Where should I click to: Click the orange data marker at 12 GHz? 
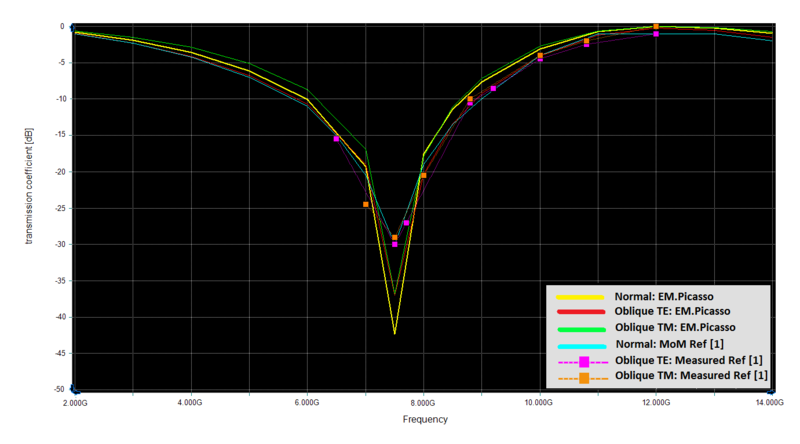656,27
